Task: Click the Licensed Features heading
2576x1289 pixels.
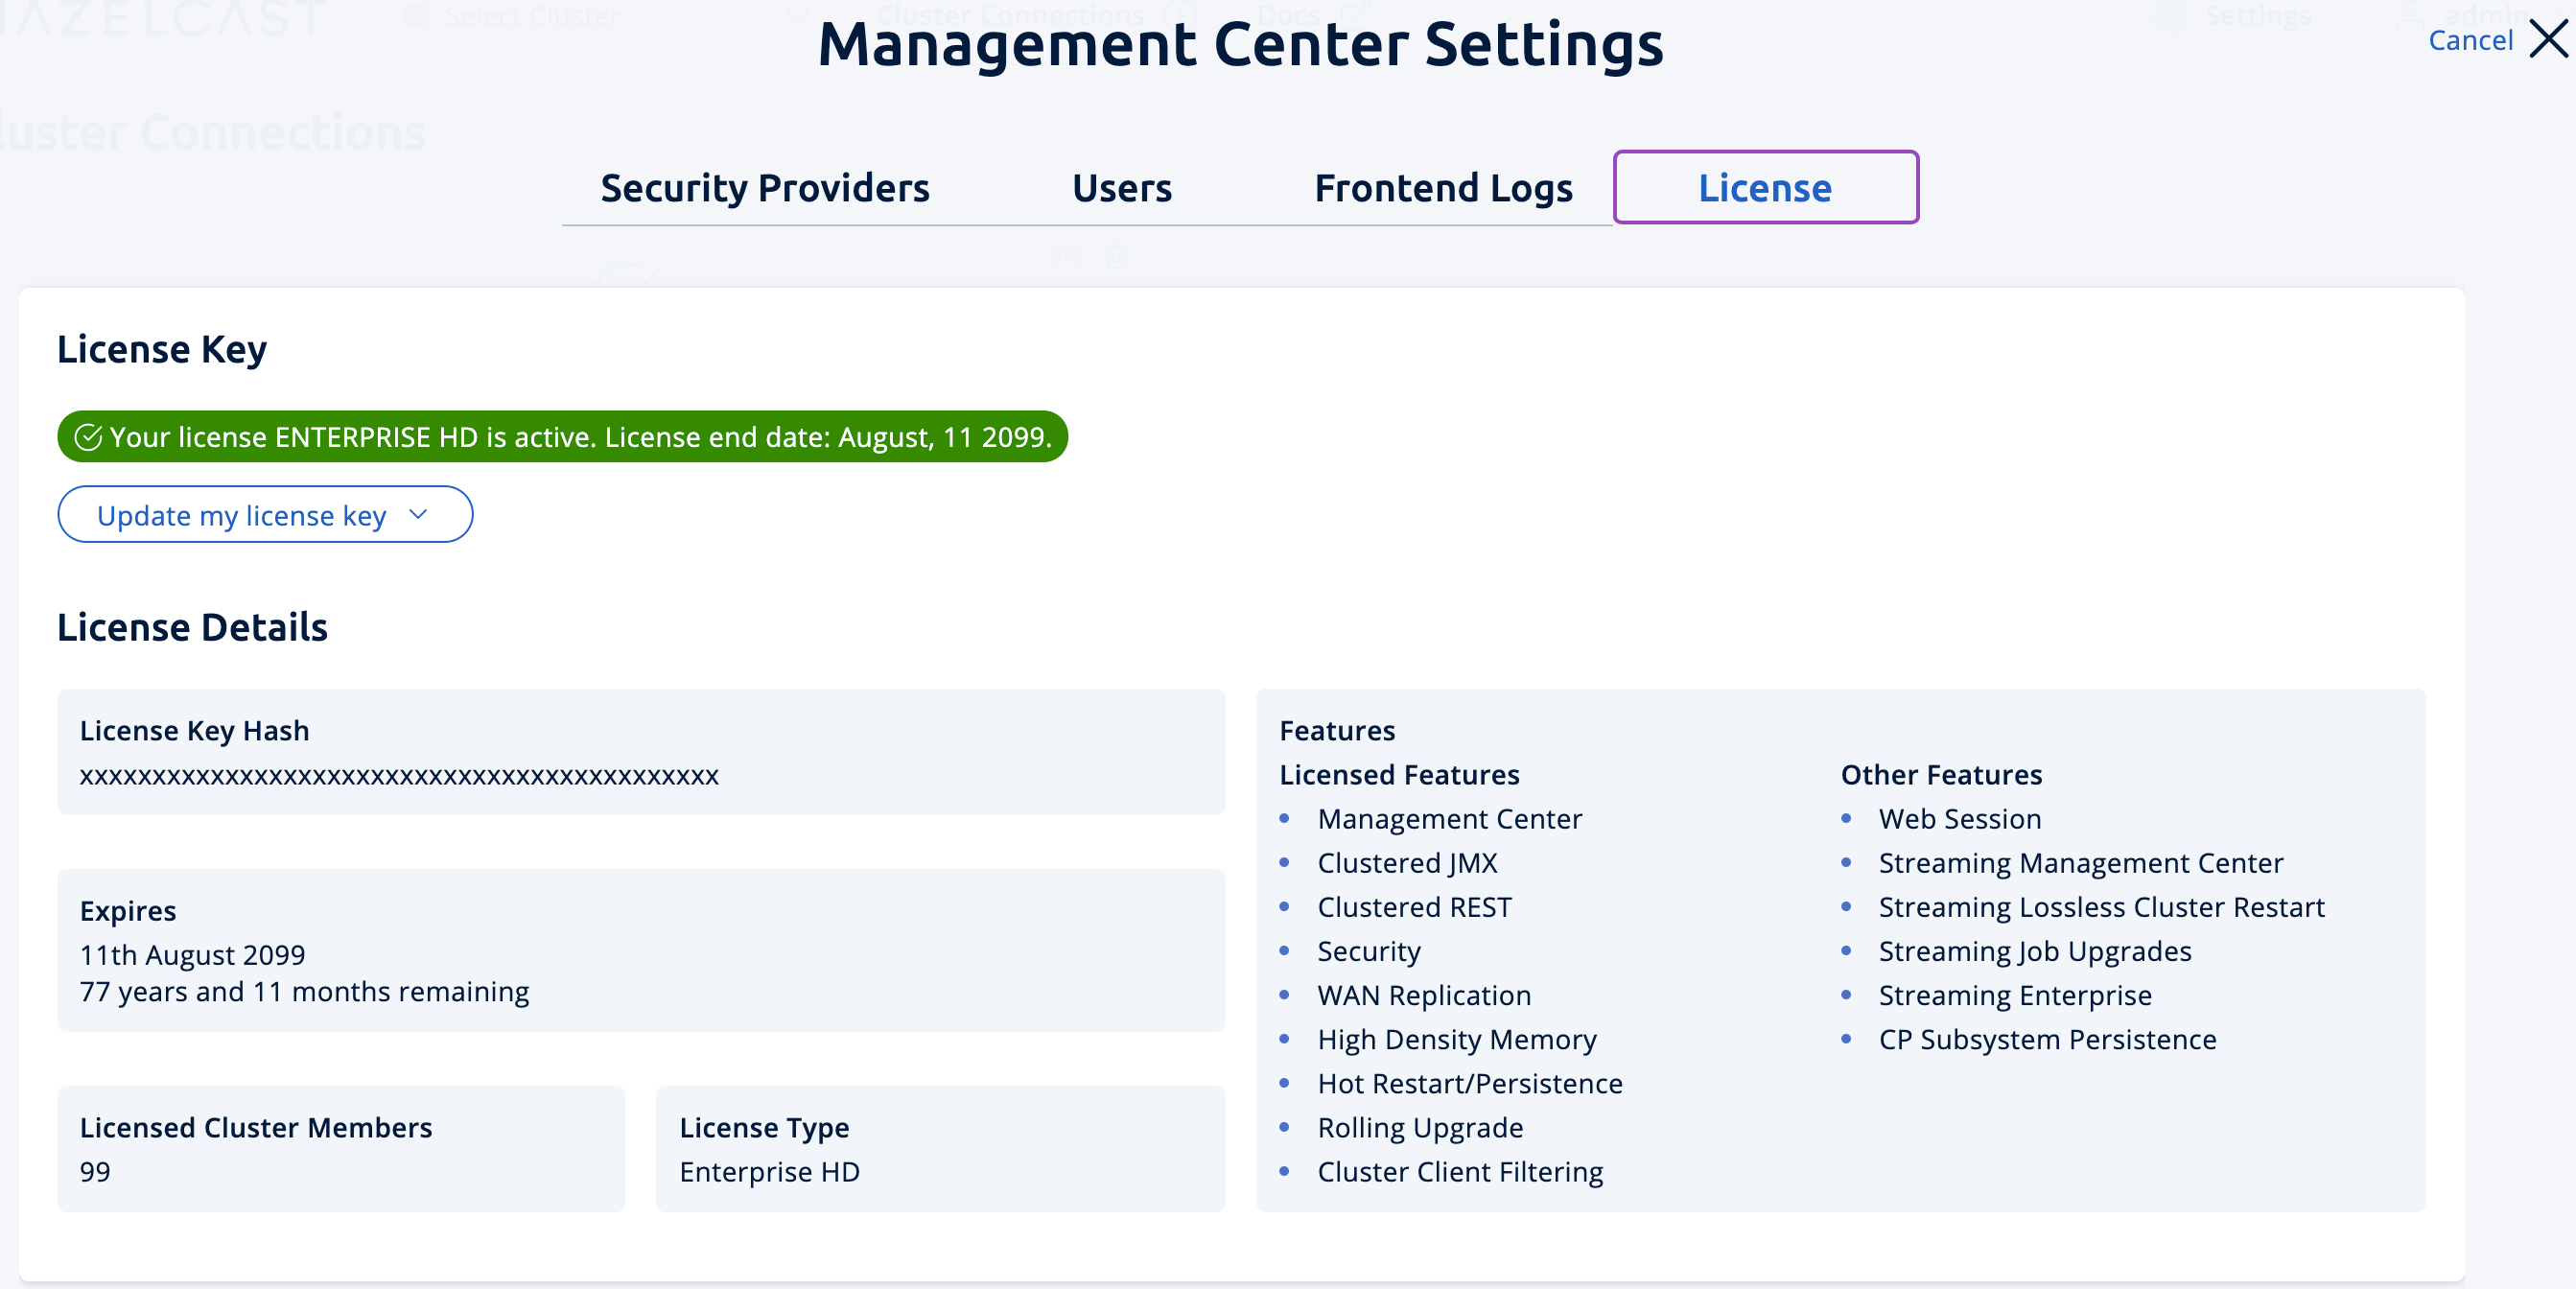Action: 1399,775
